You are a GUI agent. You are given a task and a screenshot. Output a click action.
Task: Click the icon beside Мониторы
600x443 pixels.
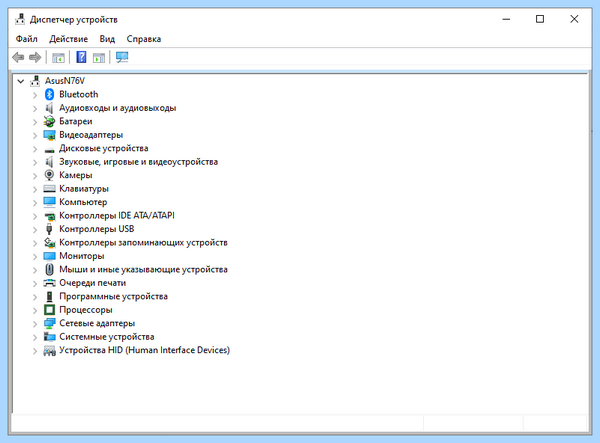49,256
